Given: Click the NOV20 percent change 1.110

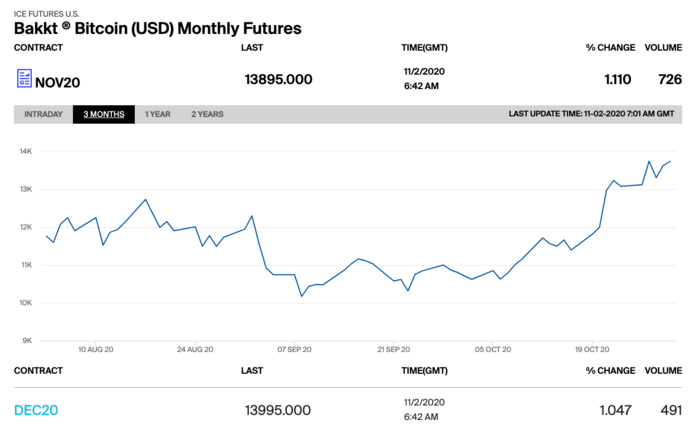Looking at the screenshot, I should pyautogui.click(x=617, y=79).
